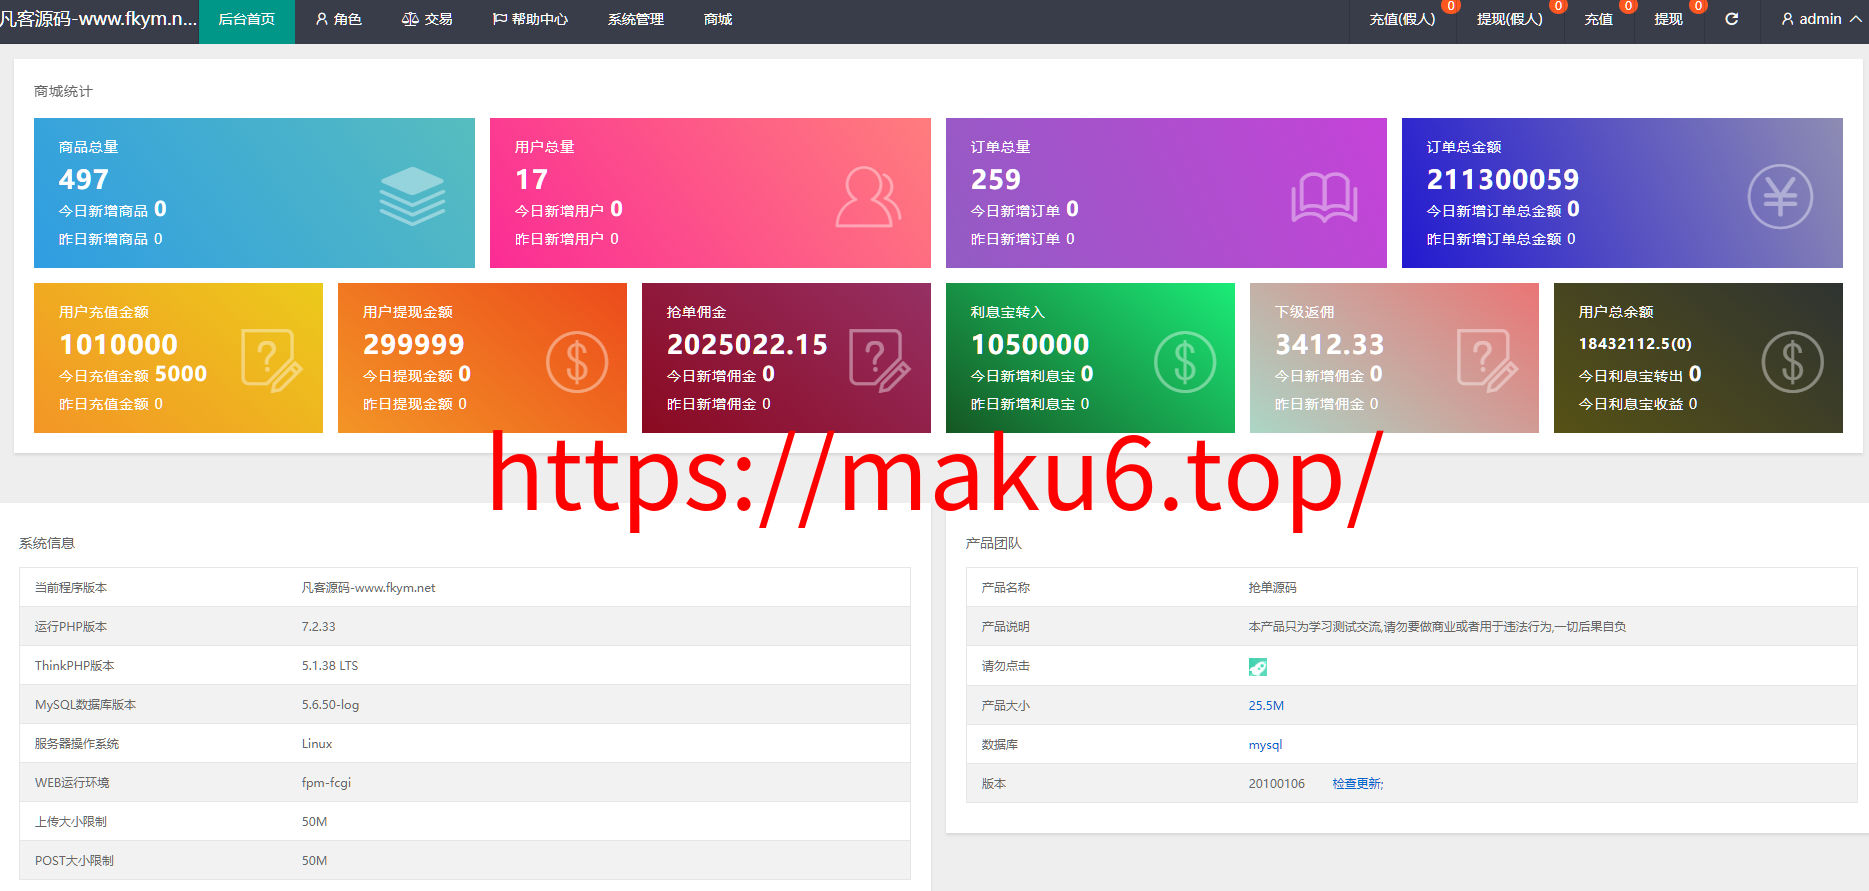Open the 商城 menu

[x=718, y=19]
